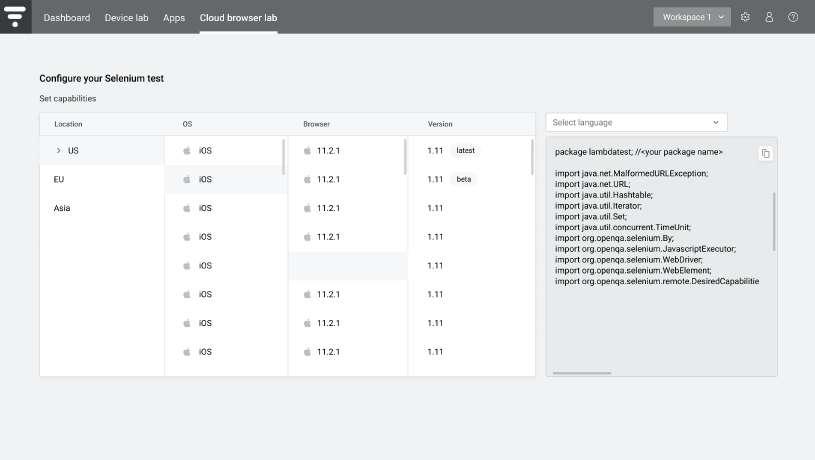The image size is (815, 460).
Task: Click the OS column header
Action: click(x=187, y=124)
